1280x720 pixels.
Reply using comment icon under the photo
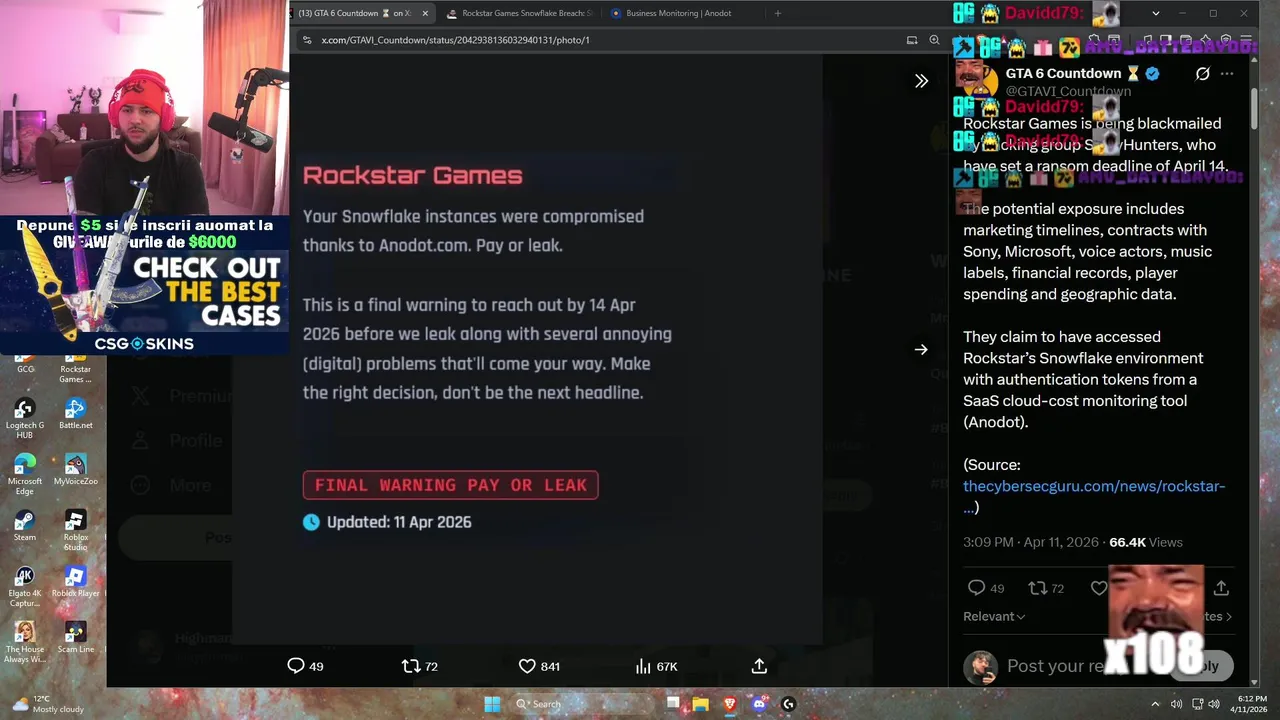pyautogui.click(x=296, y=666)
